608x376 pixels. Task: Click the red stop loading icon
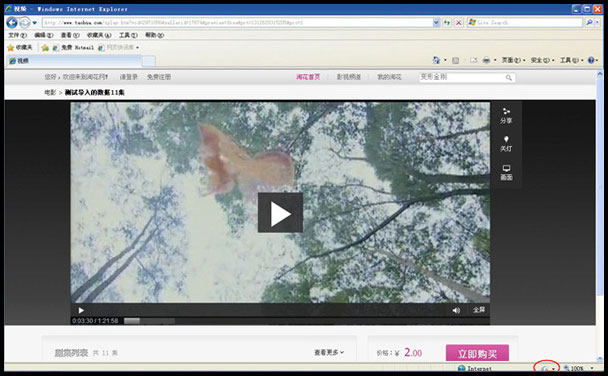point(458,22)
